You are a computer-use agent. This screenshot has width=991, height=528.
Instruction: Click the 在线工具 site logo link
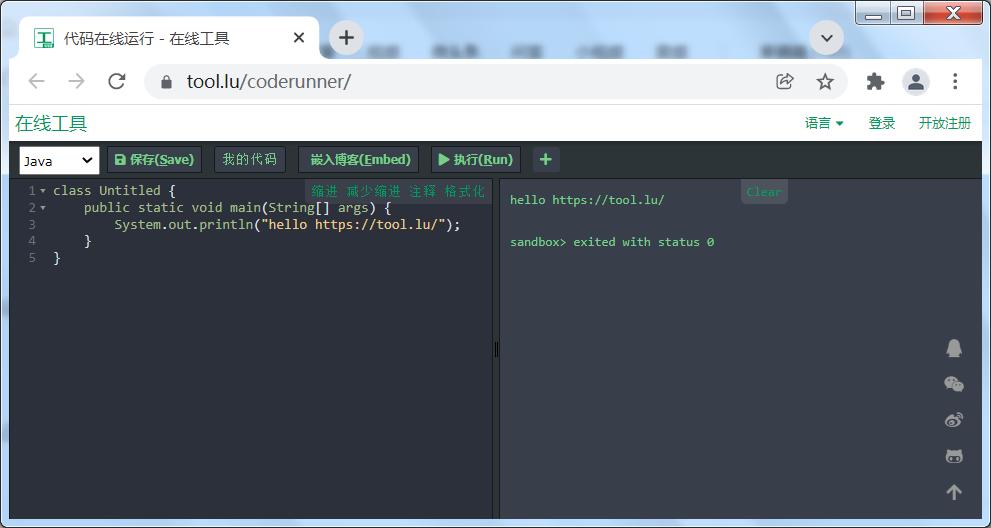51,123
